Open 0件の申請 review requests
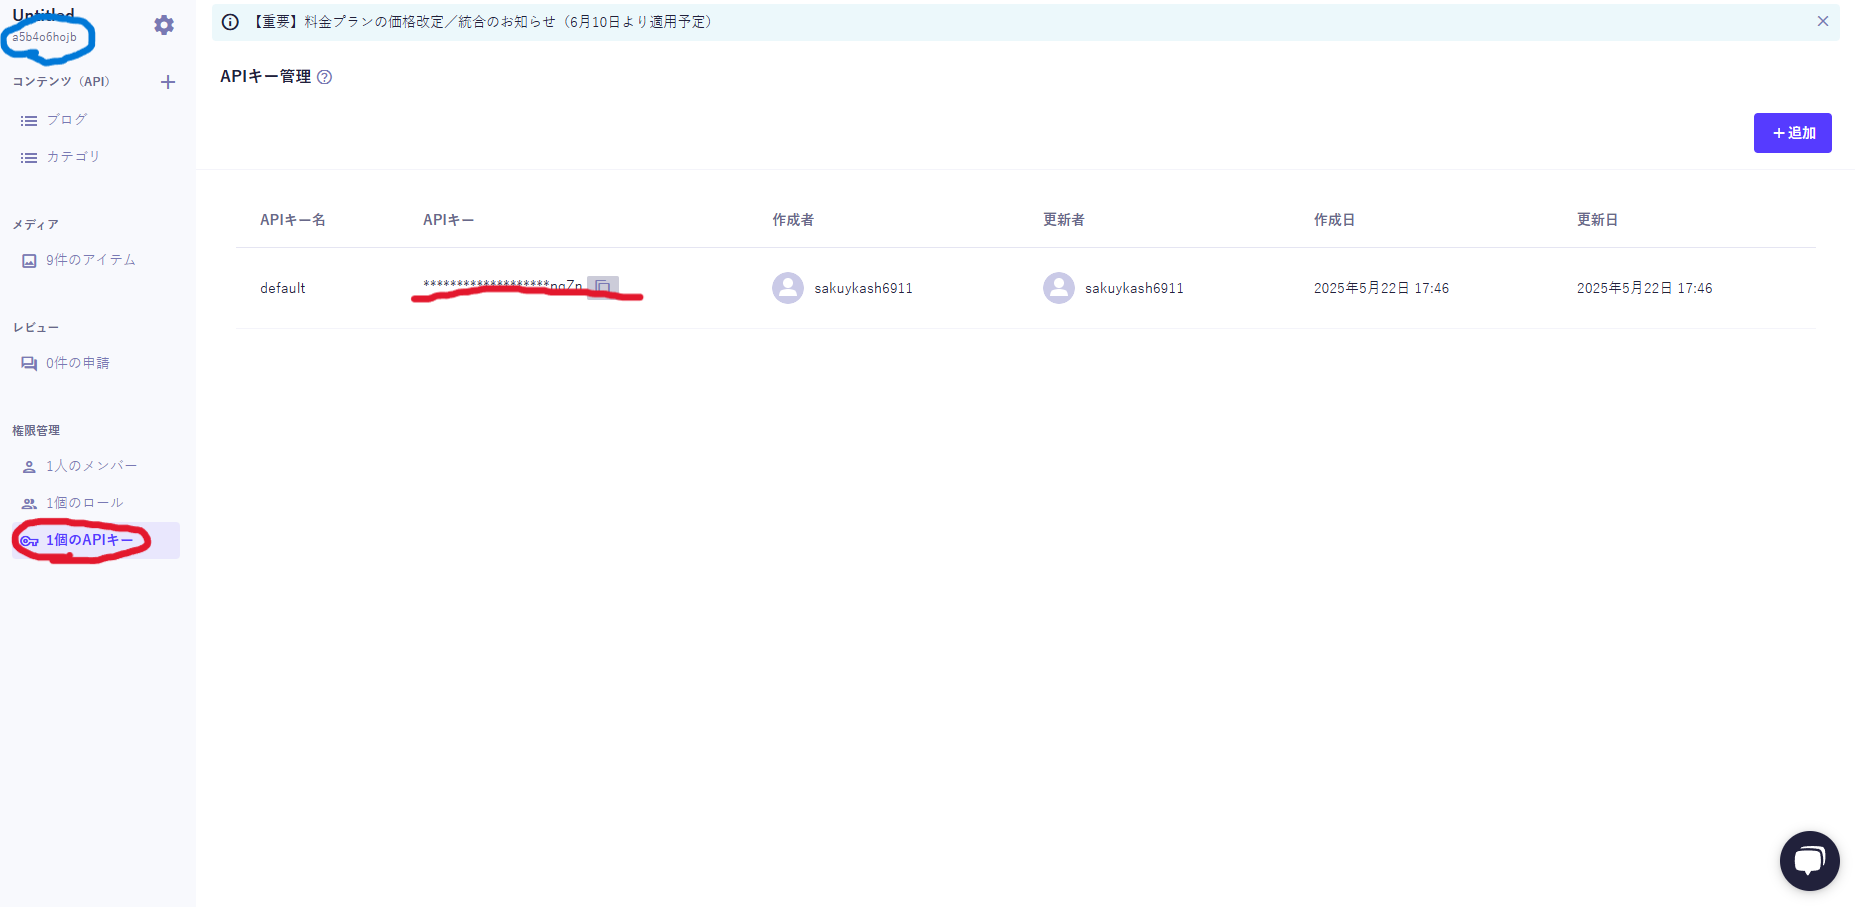Screen dimensions: 1855x907 [75, 362]
